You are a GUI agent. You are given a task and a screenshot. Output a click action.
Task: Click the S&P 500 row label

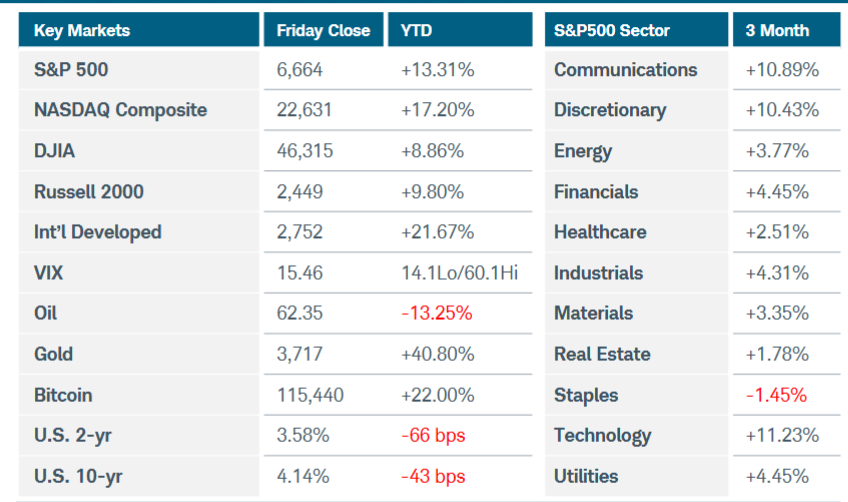point(71,70)
